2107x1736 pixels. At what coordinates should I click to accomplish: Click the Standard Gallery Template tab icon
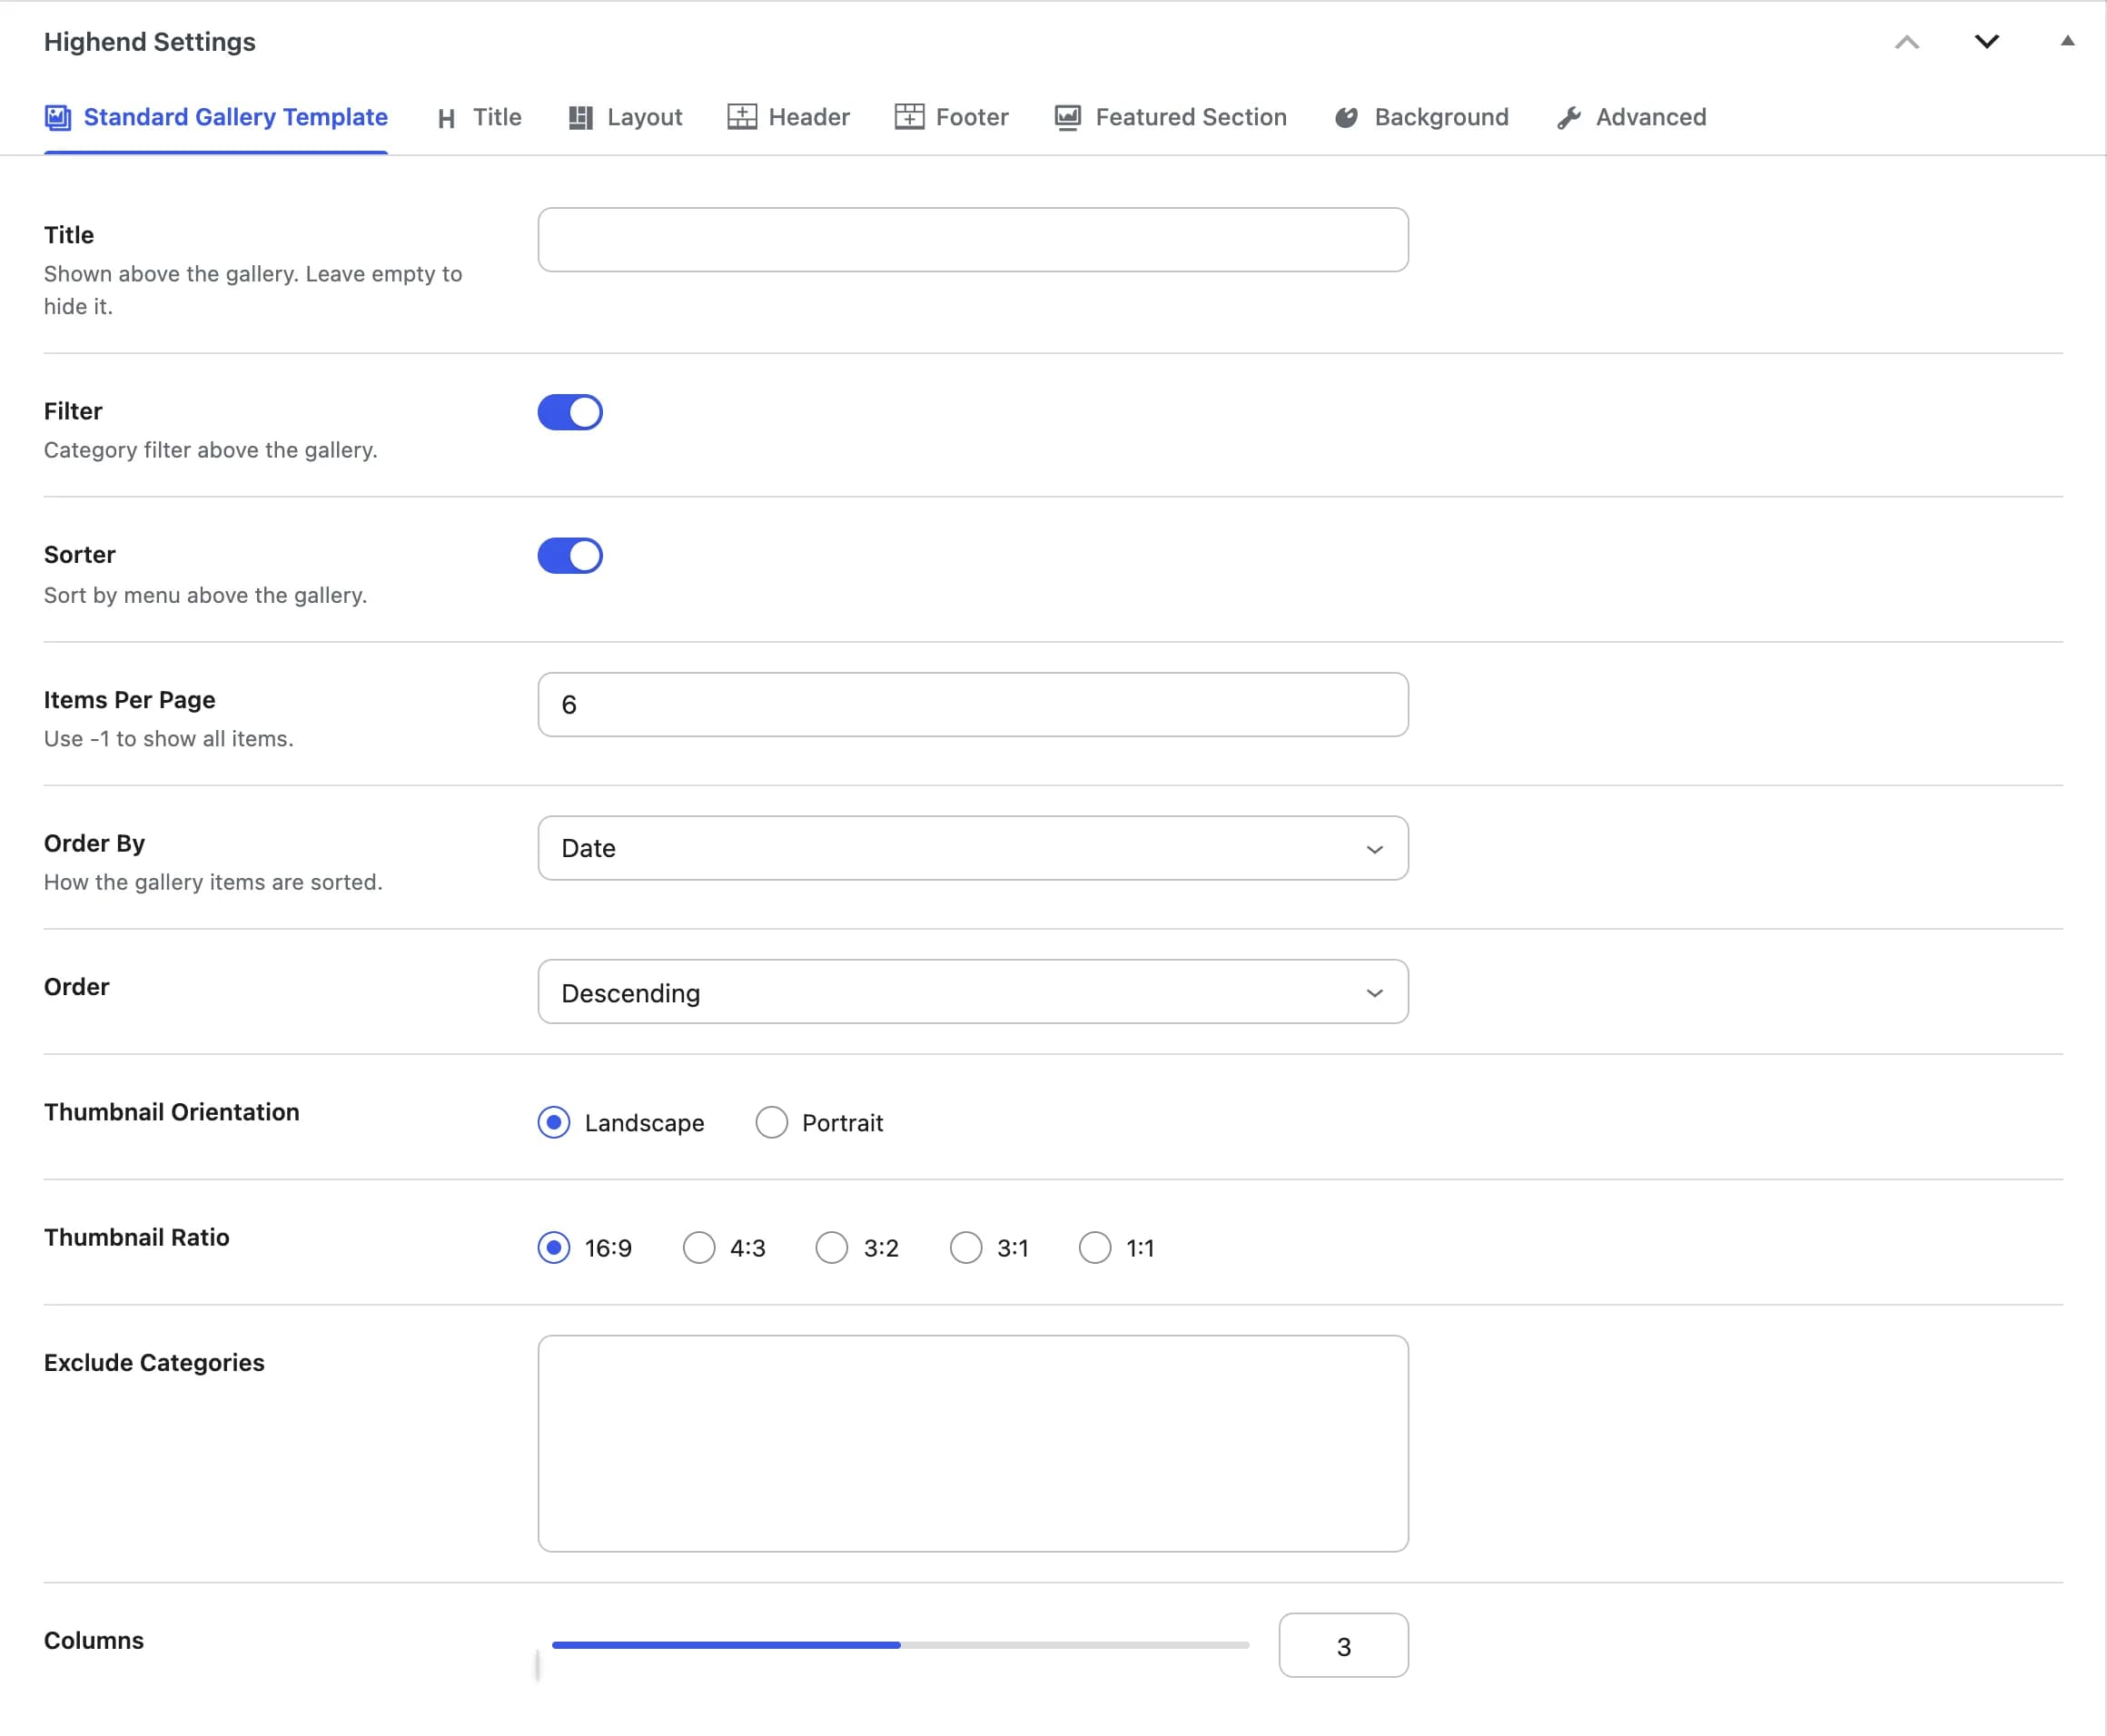coord(58,118)
